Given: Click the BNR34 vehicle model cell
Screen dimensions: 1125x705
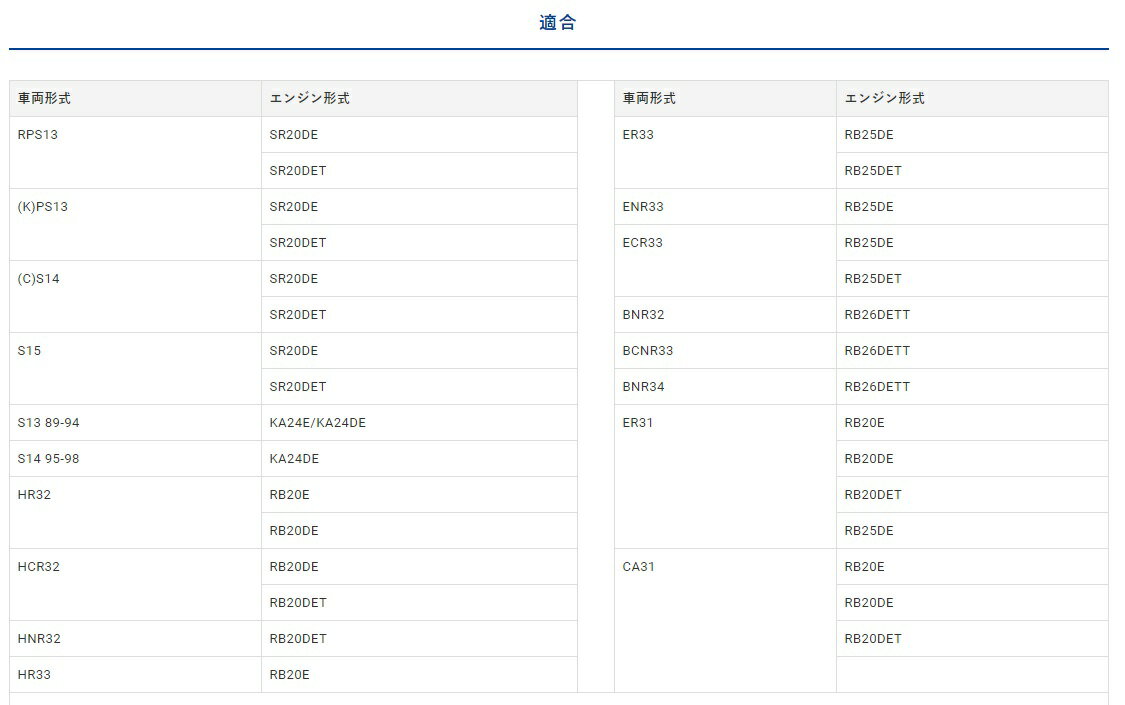Looking at the screenshot, I should coord(643,387).
